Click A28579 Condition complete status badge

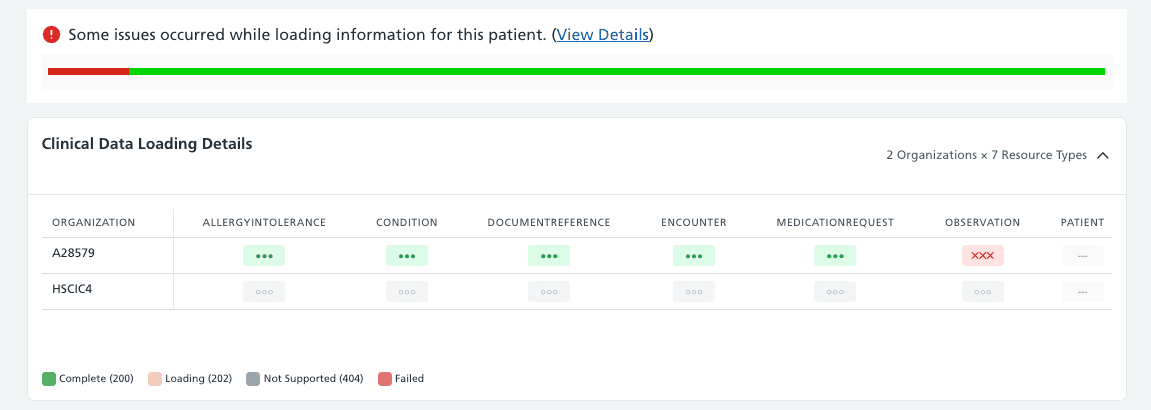click(x=407, y=256)
